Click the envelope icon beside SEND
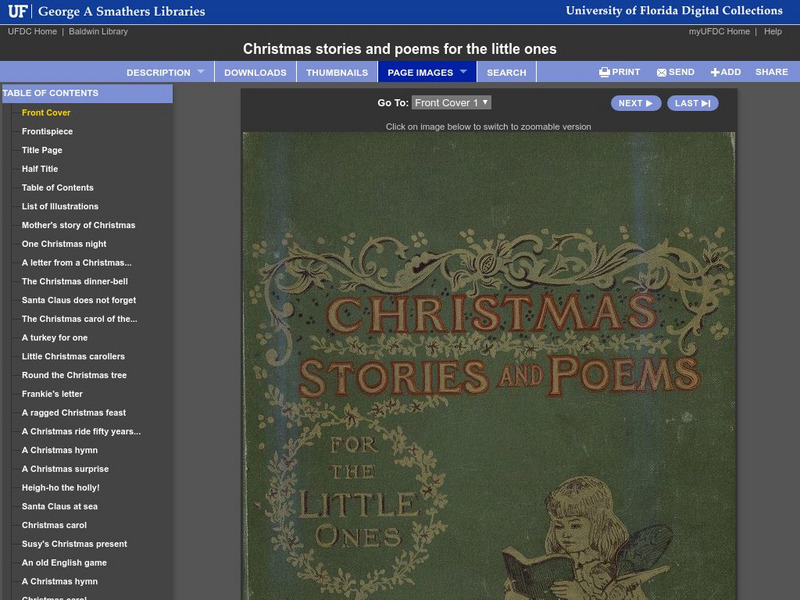 661,72
